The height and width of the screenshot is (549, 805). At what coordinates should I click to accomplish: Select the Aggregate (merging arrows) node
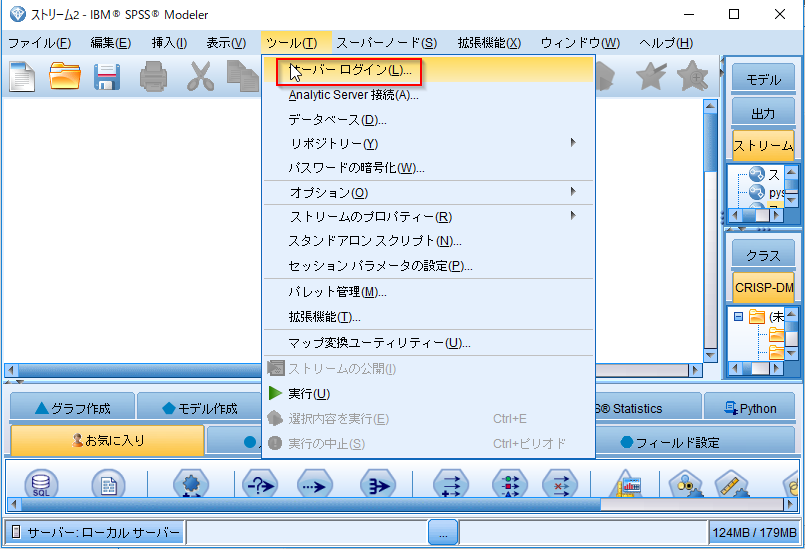point(378,483)
